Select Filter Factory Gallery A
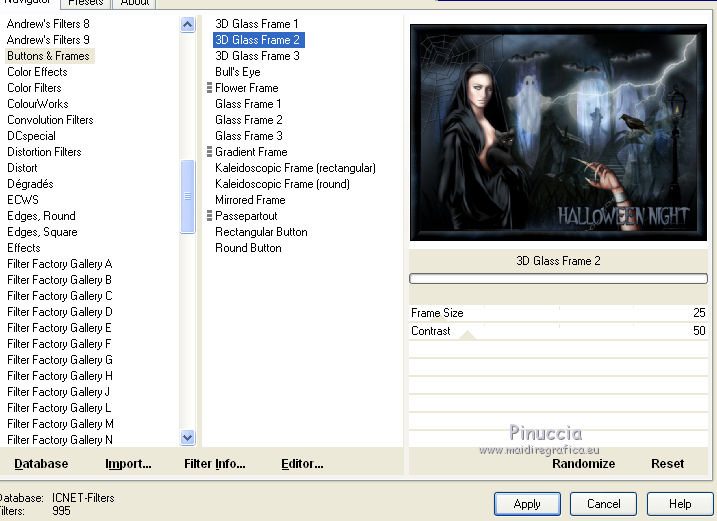This screenshot has width=717, height=521. pyautogui.click(x=59, y=264)
